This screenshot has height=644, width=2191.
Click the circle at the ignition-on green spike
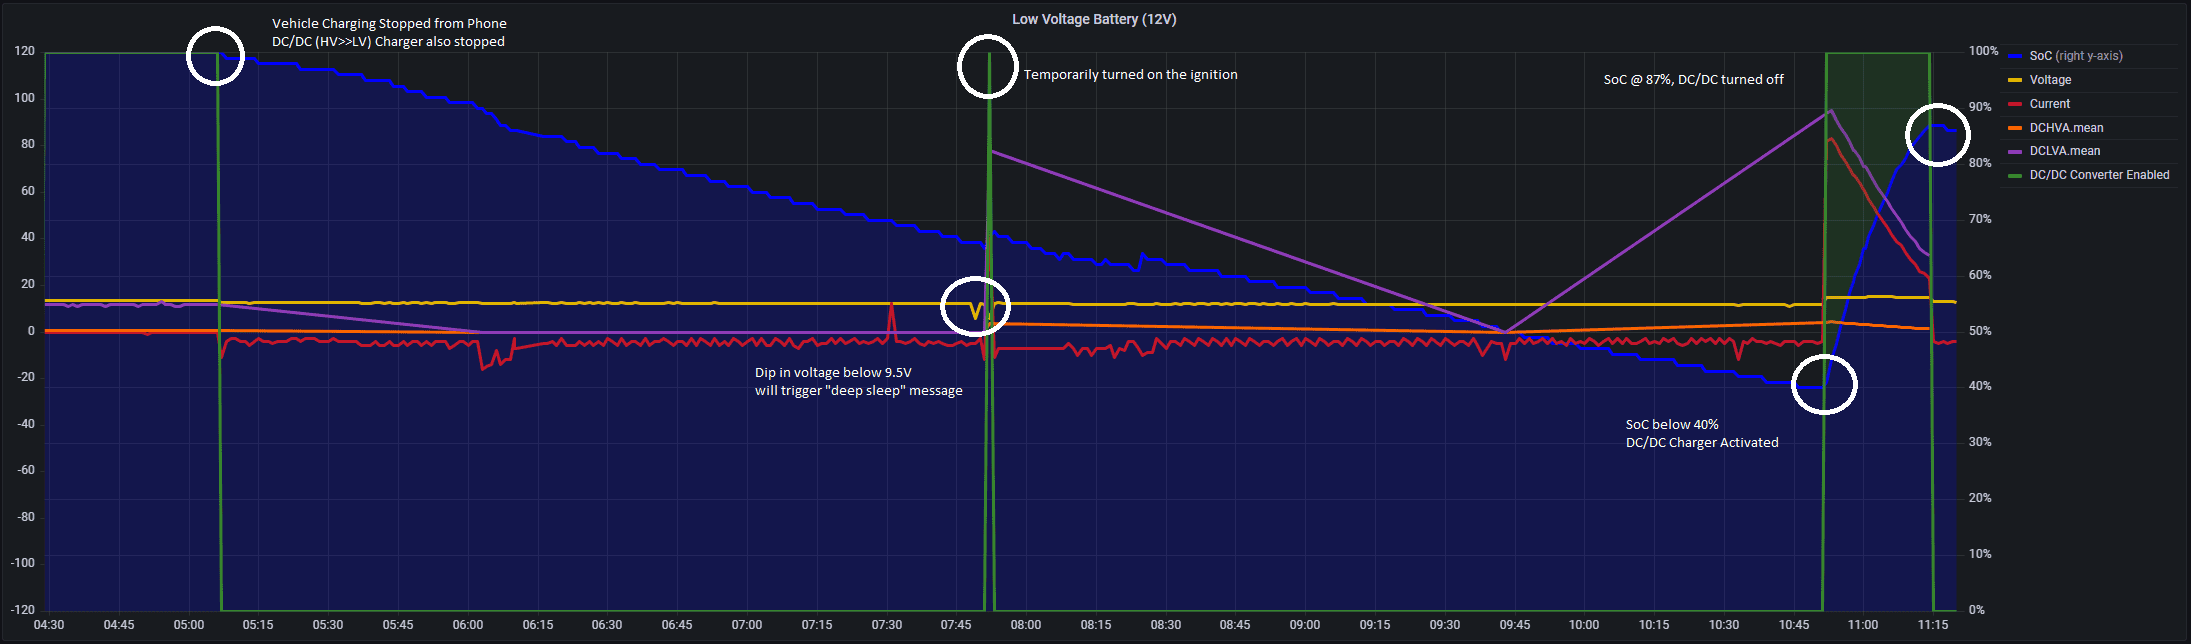click(988, 66)
